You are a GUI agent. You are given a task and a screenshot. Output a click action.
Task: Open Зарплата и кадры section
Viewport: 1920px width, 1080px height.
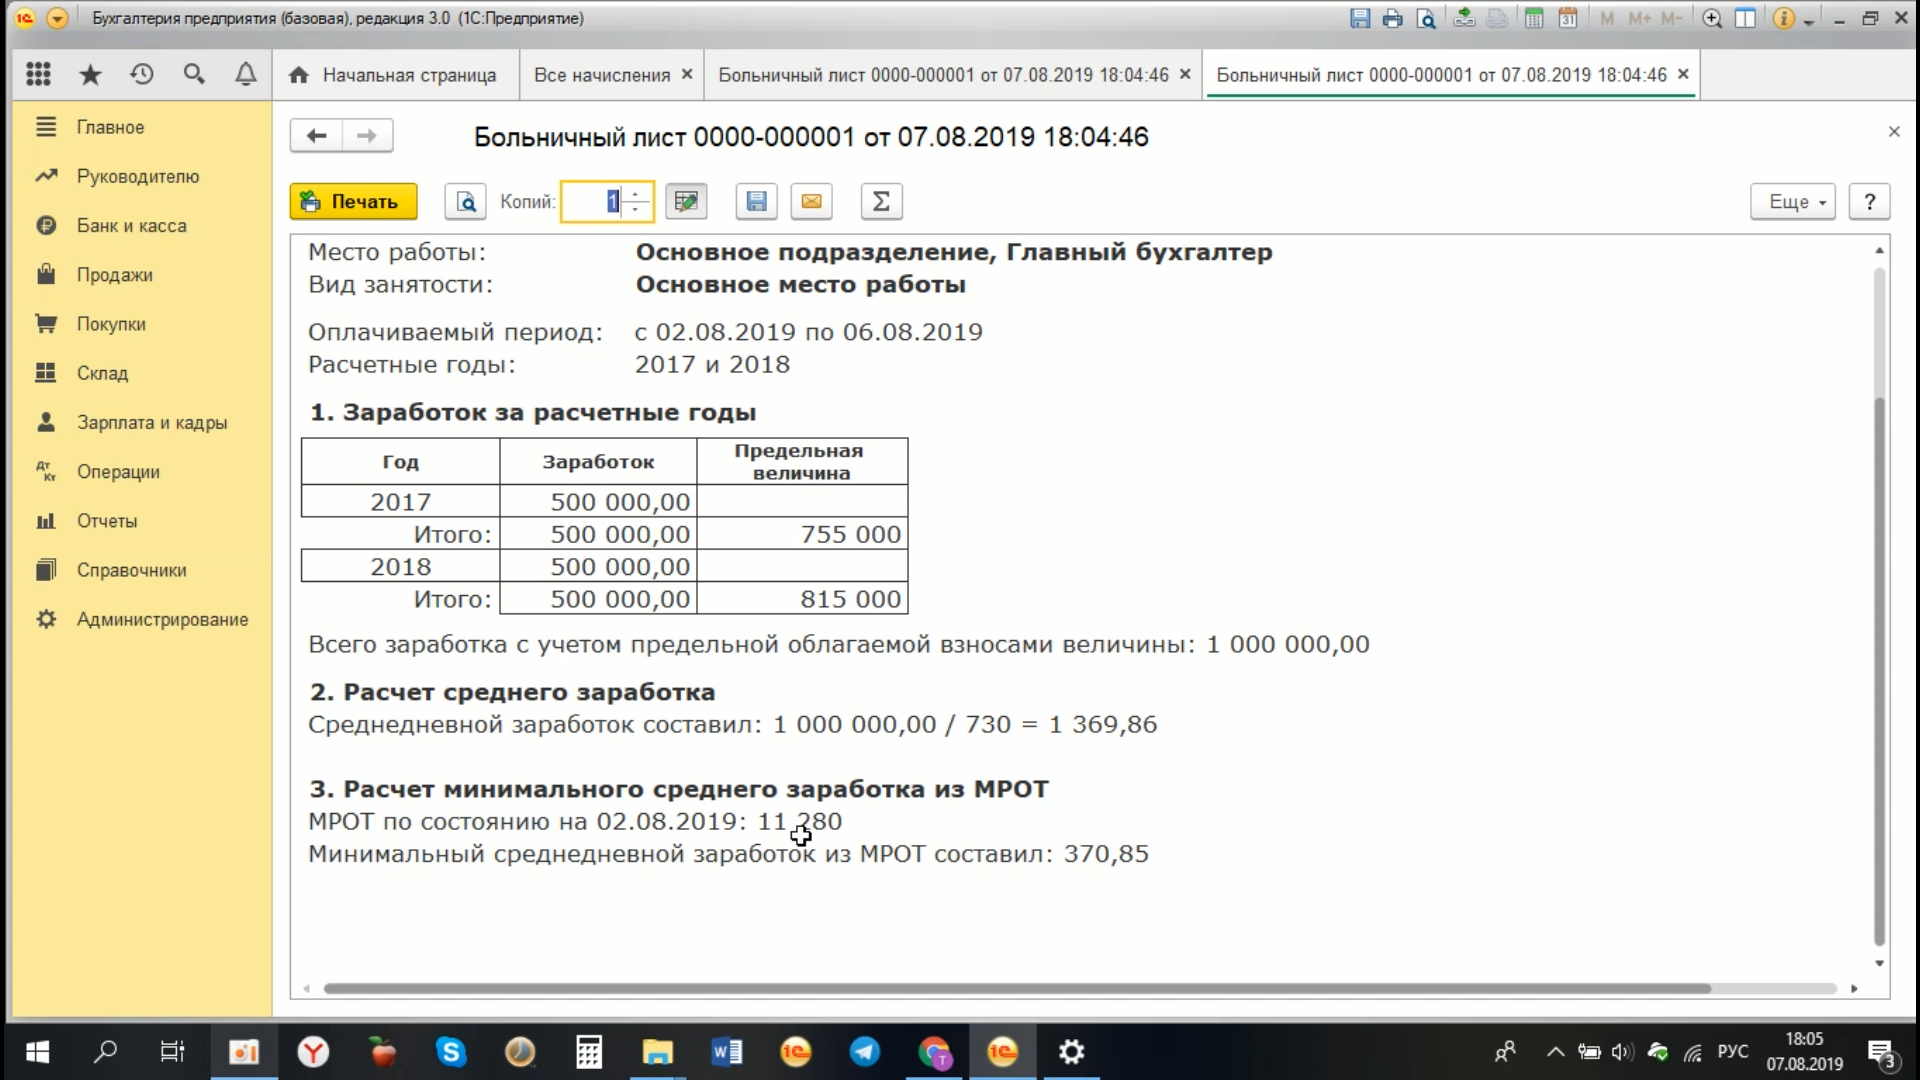(x=151, y=422)
